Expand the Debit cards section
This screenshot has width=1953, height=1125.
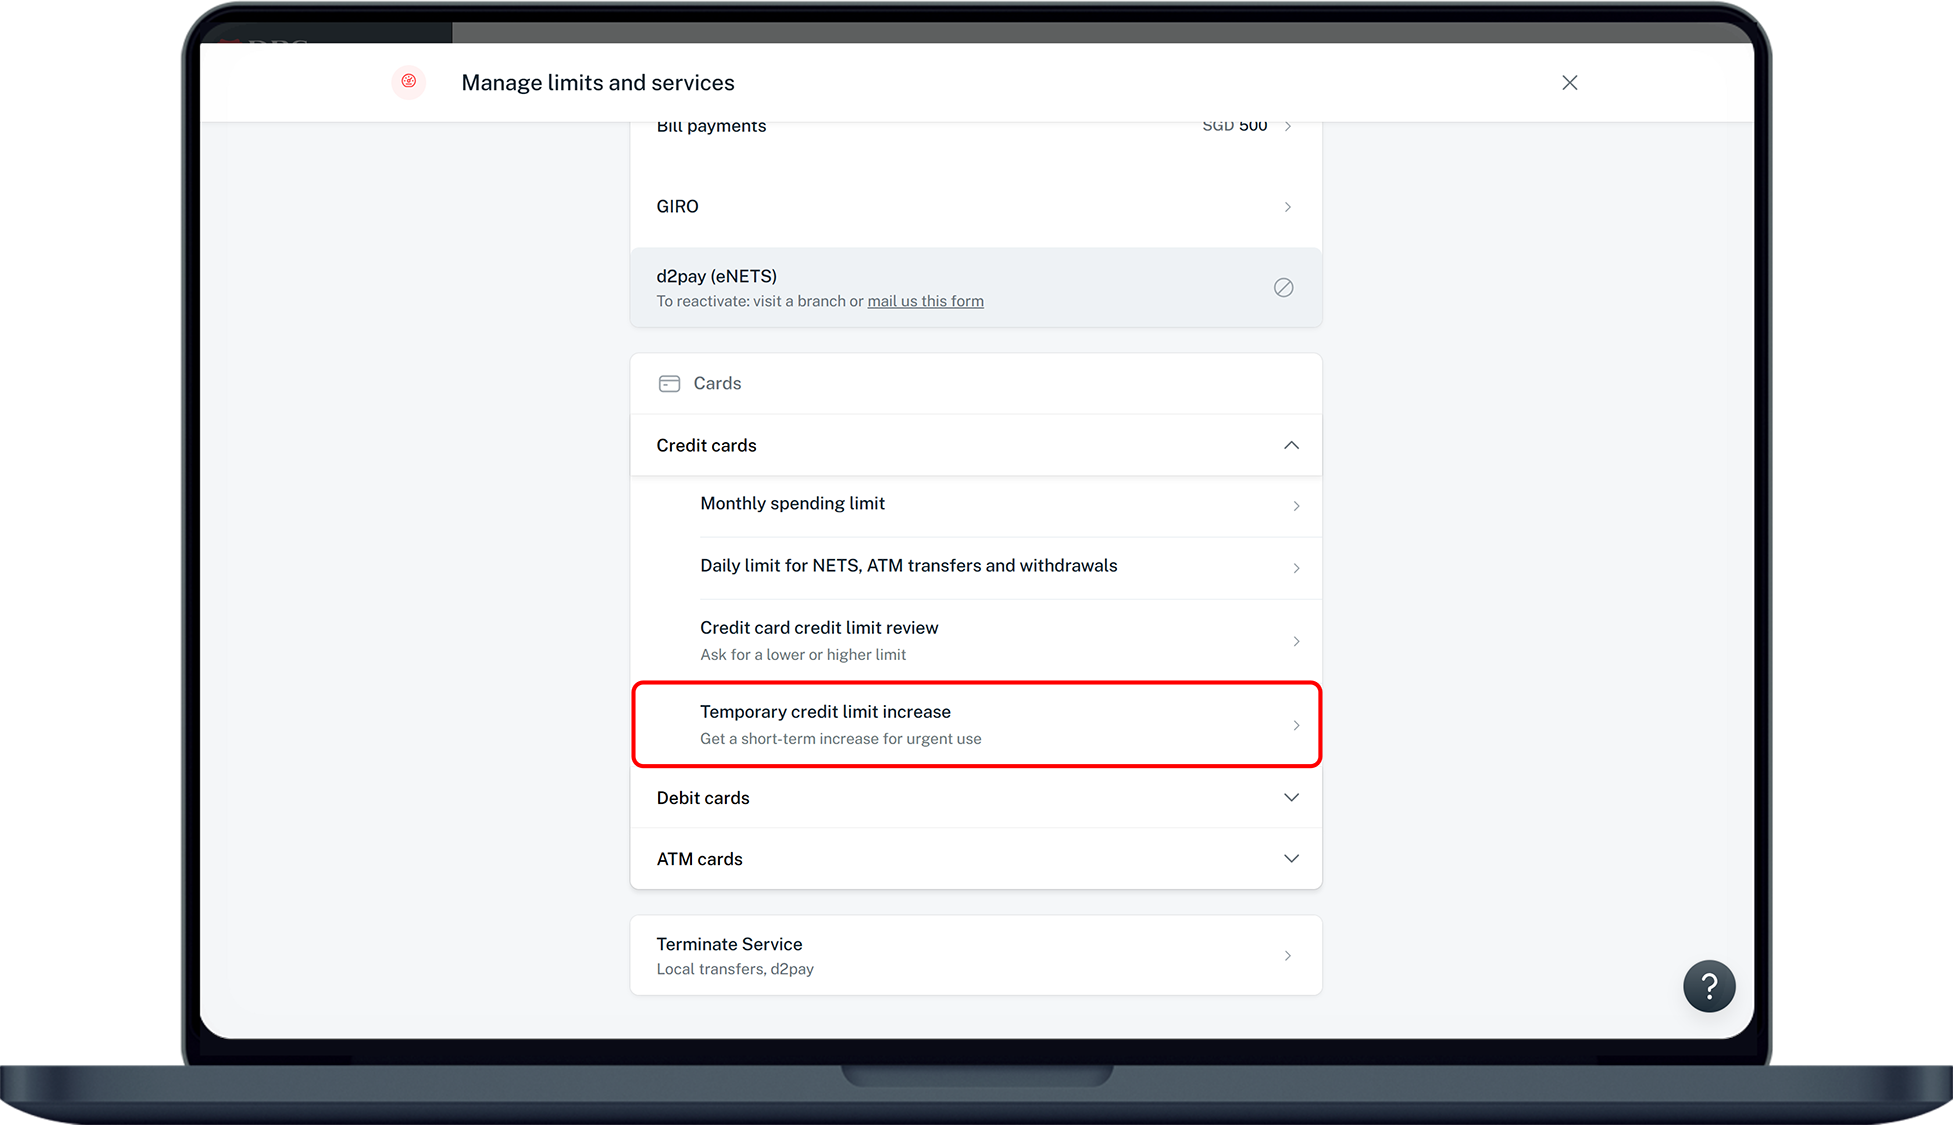pyautogui.click(x=1291, y=798)
